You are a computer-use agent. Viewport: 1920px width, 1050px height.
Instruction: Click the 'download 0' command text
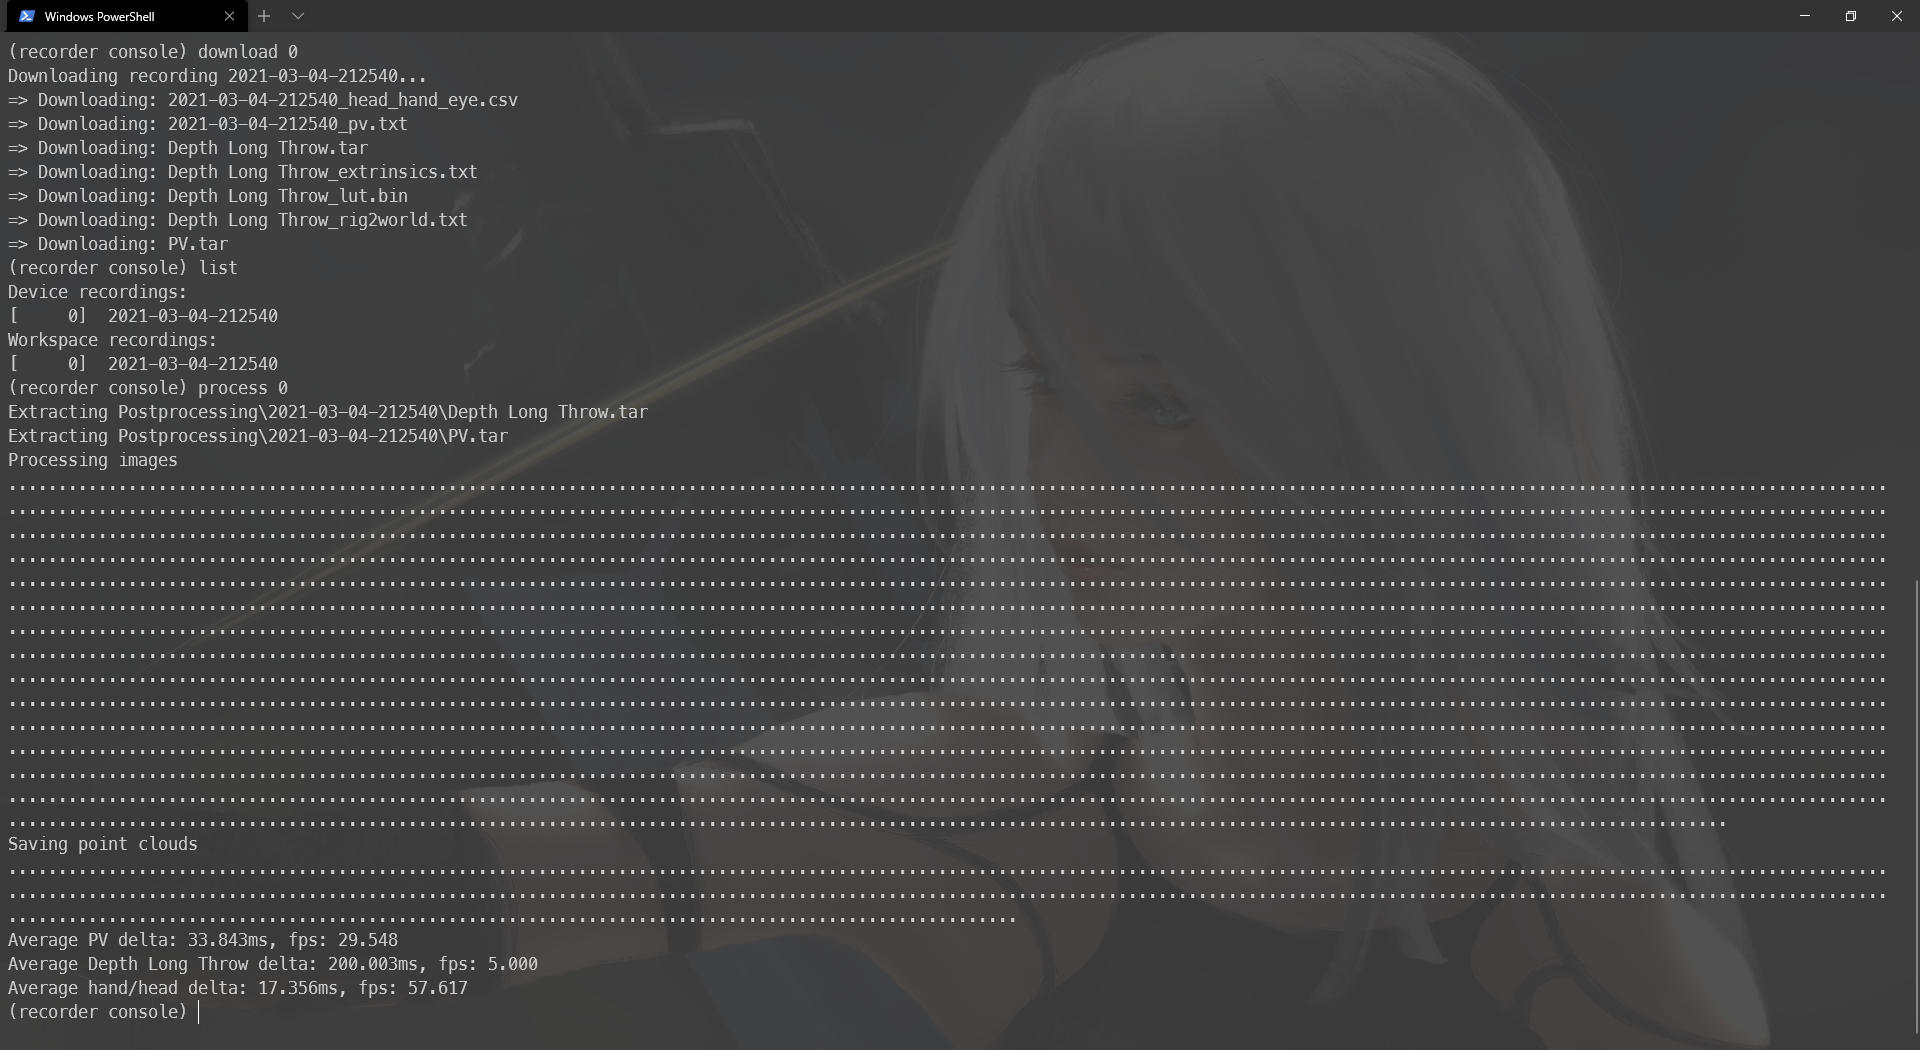(x=247, y=52)
